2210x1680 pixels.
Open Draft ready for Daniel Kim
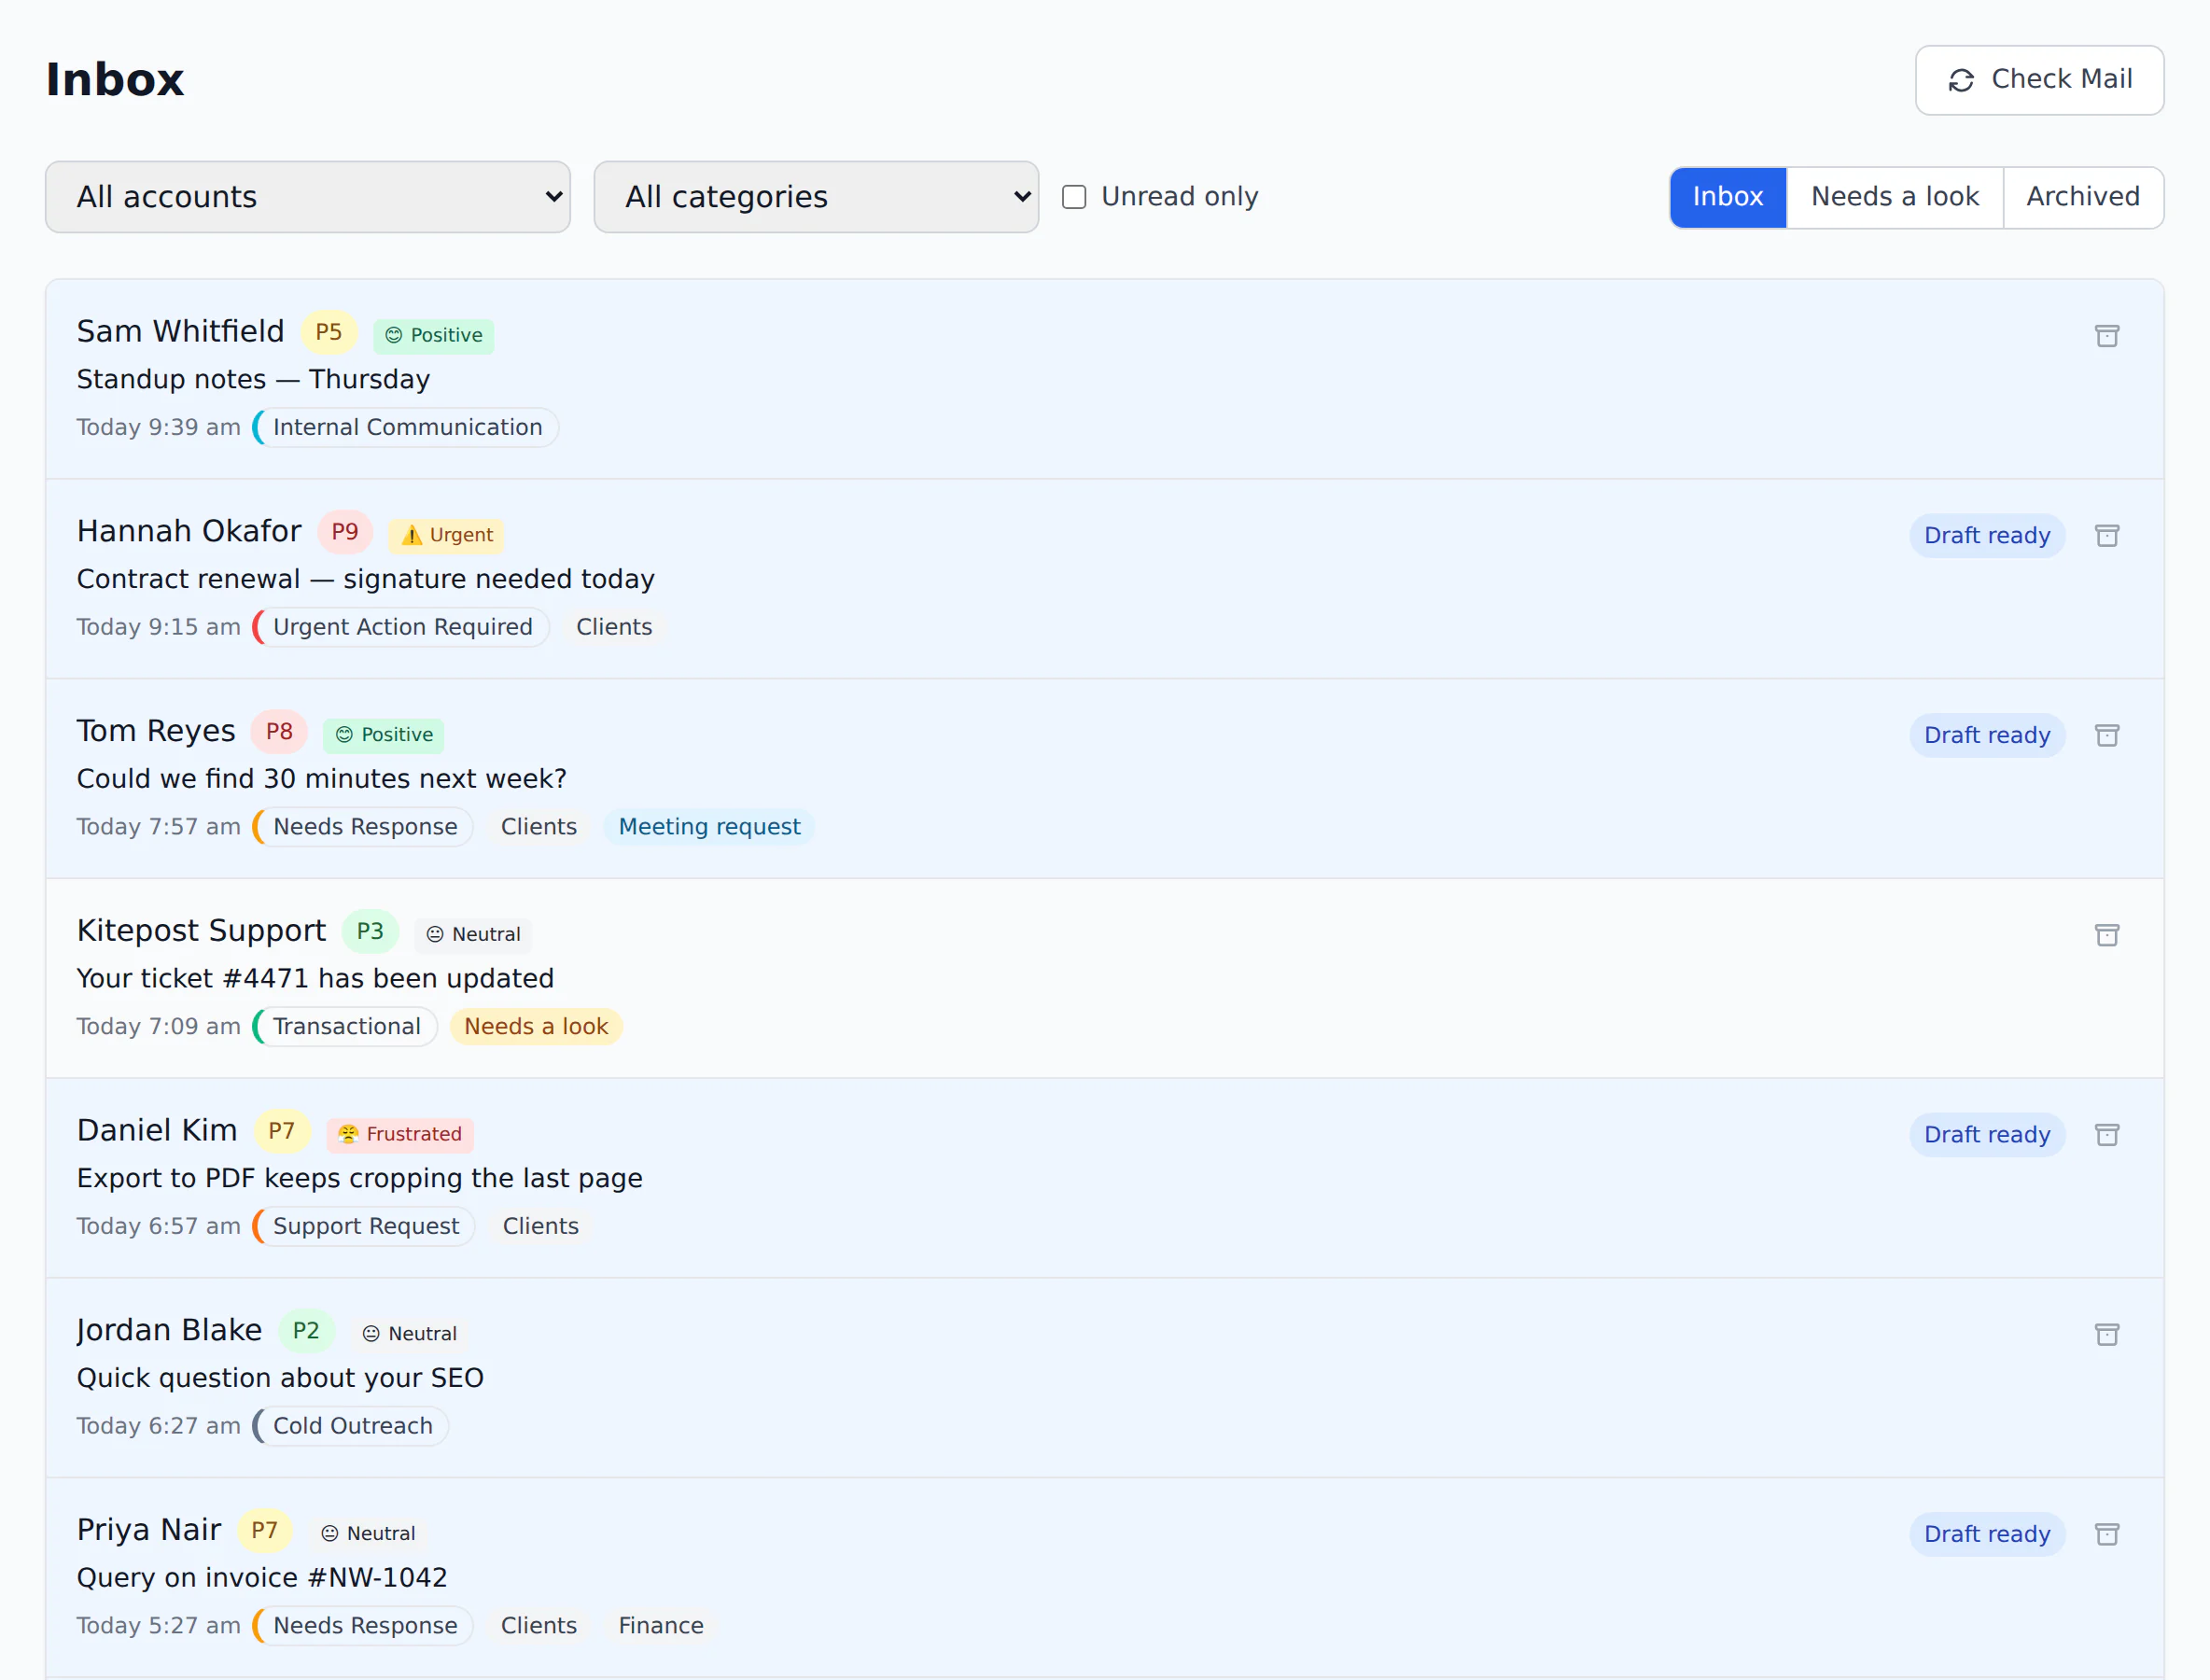[1986, 1135]
